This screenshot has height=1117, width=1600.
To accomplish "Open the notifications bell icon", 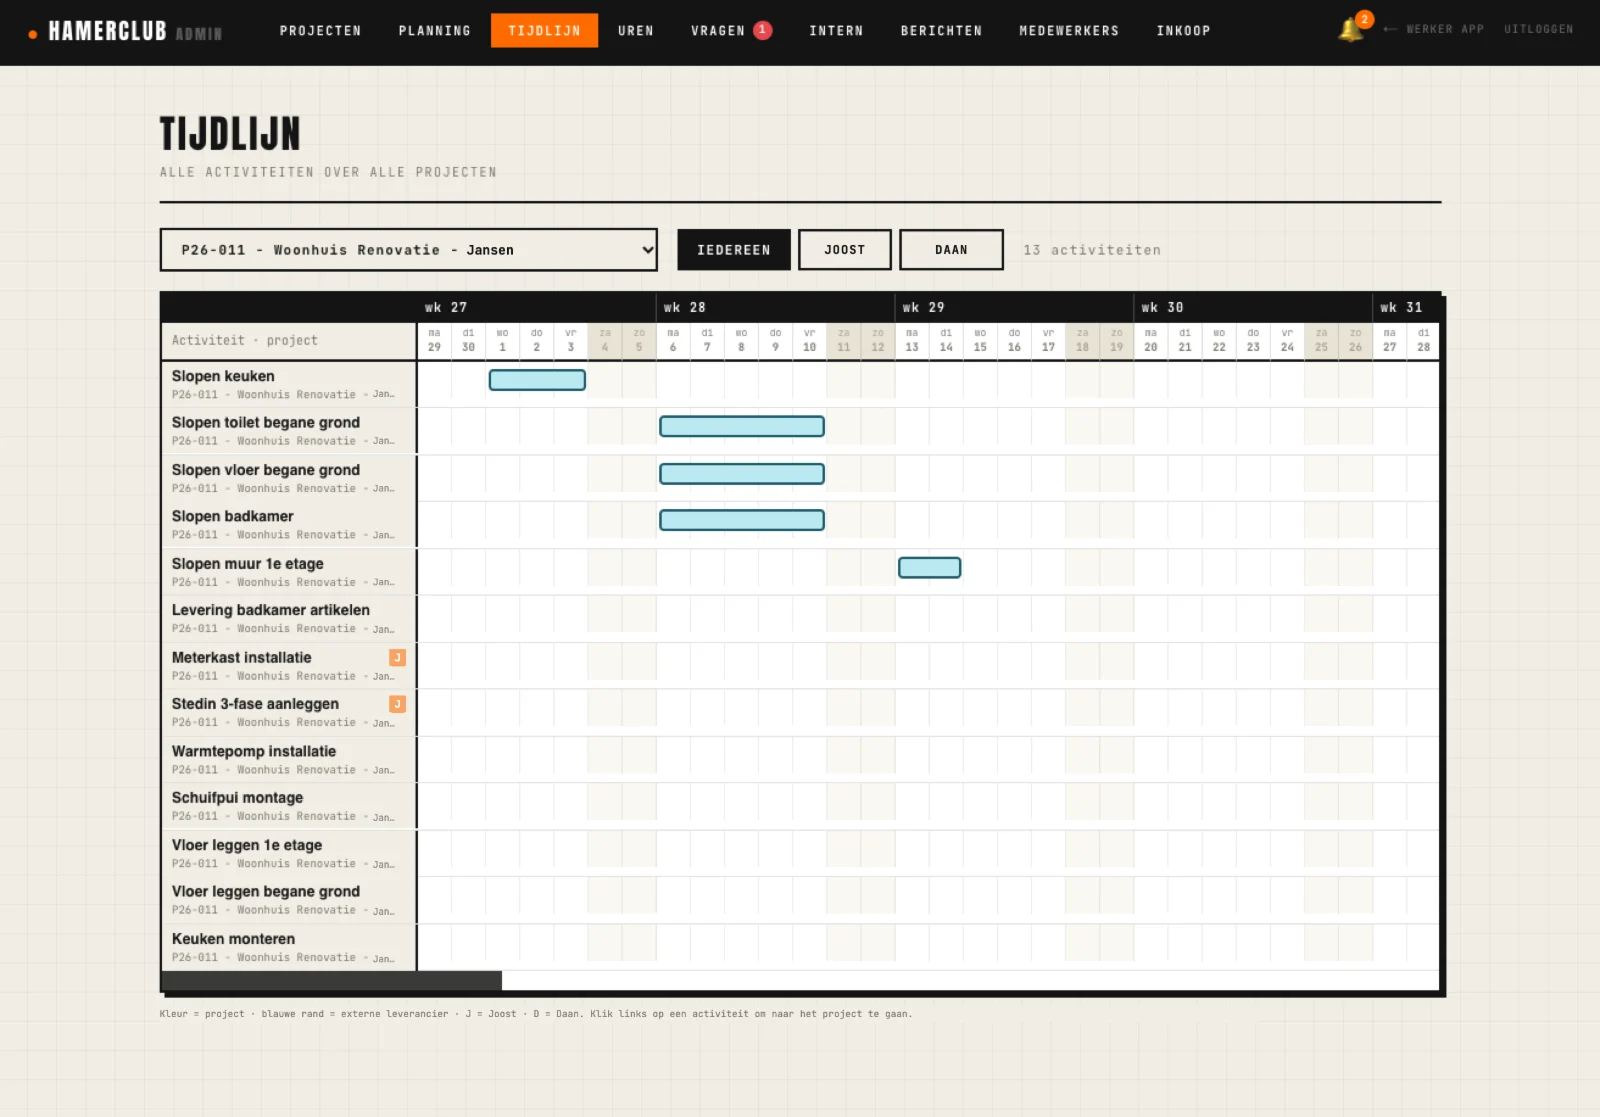I will [x=1351, y=29].
